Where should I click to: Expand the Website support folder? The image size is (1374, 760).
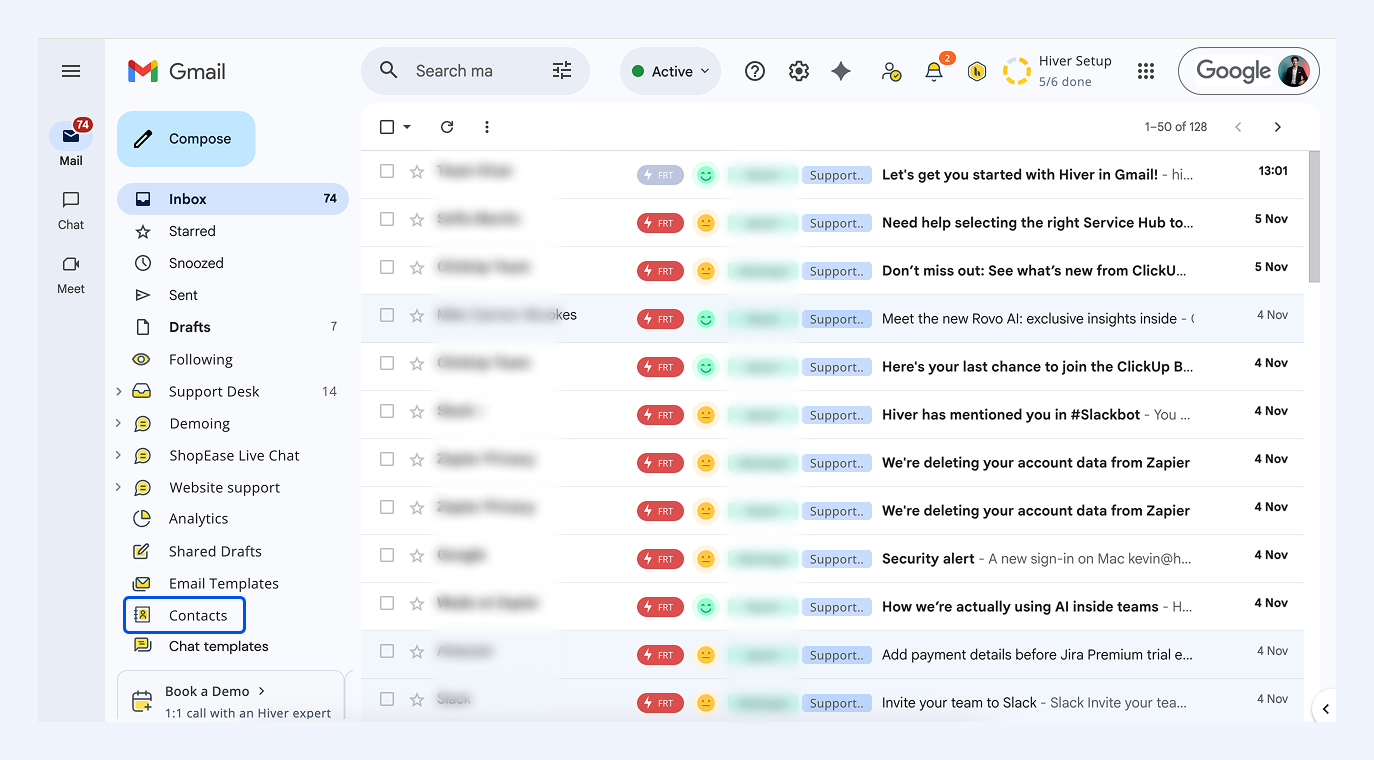pyautogui.click(x=118, y=487)
